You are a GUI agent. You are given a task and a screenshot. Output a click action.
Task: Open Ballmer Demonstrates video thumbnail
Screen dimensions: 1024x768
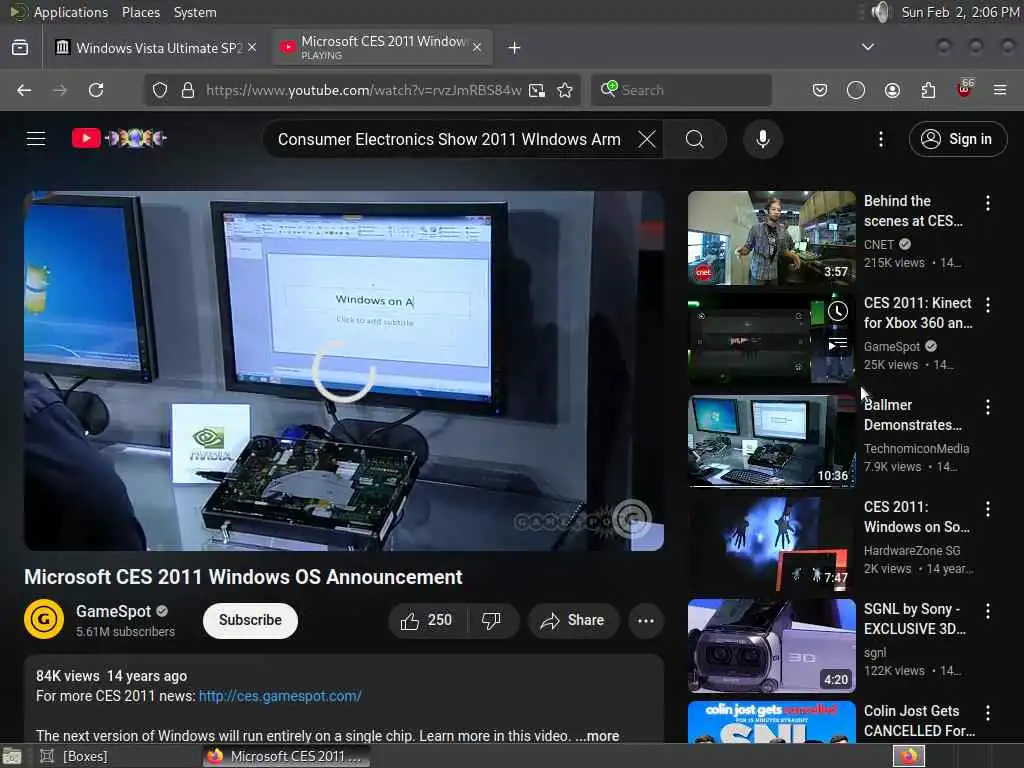click(x=771, y=441)
